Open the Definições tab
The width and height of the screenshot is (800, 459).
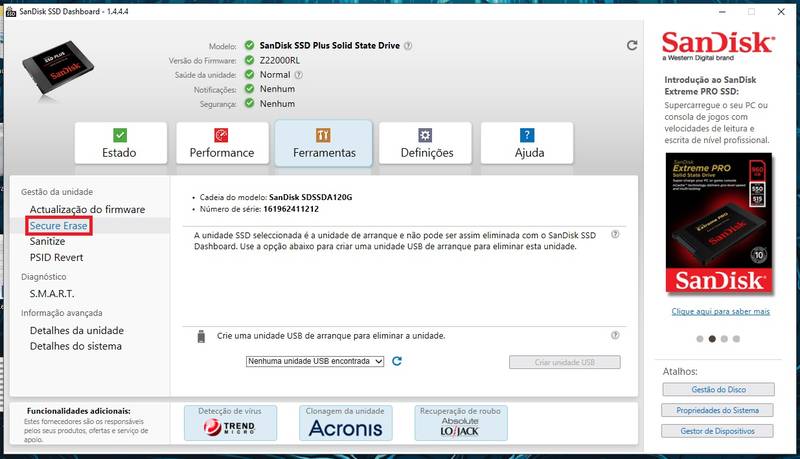(426, 143)
